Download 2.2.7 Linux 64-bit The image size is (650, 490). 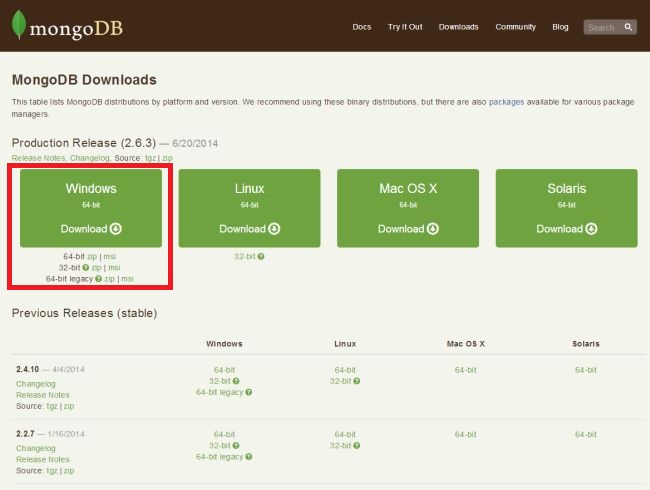[345, 434]
